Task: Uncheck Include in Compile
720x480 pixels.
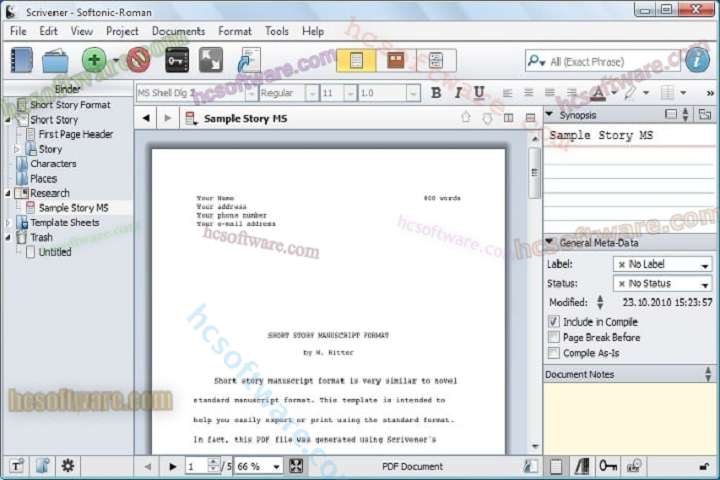Action: tap(553, 322)
